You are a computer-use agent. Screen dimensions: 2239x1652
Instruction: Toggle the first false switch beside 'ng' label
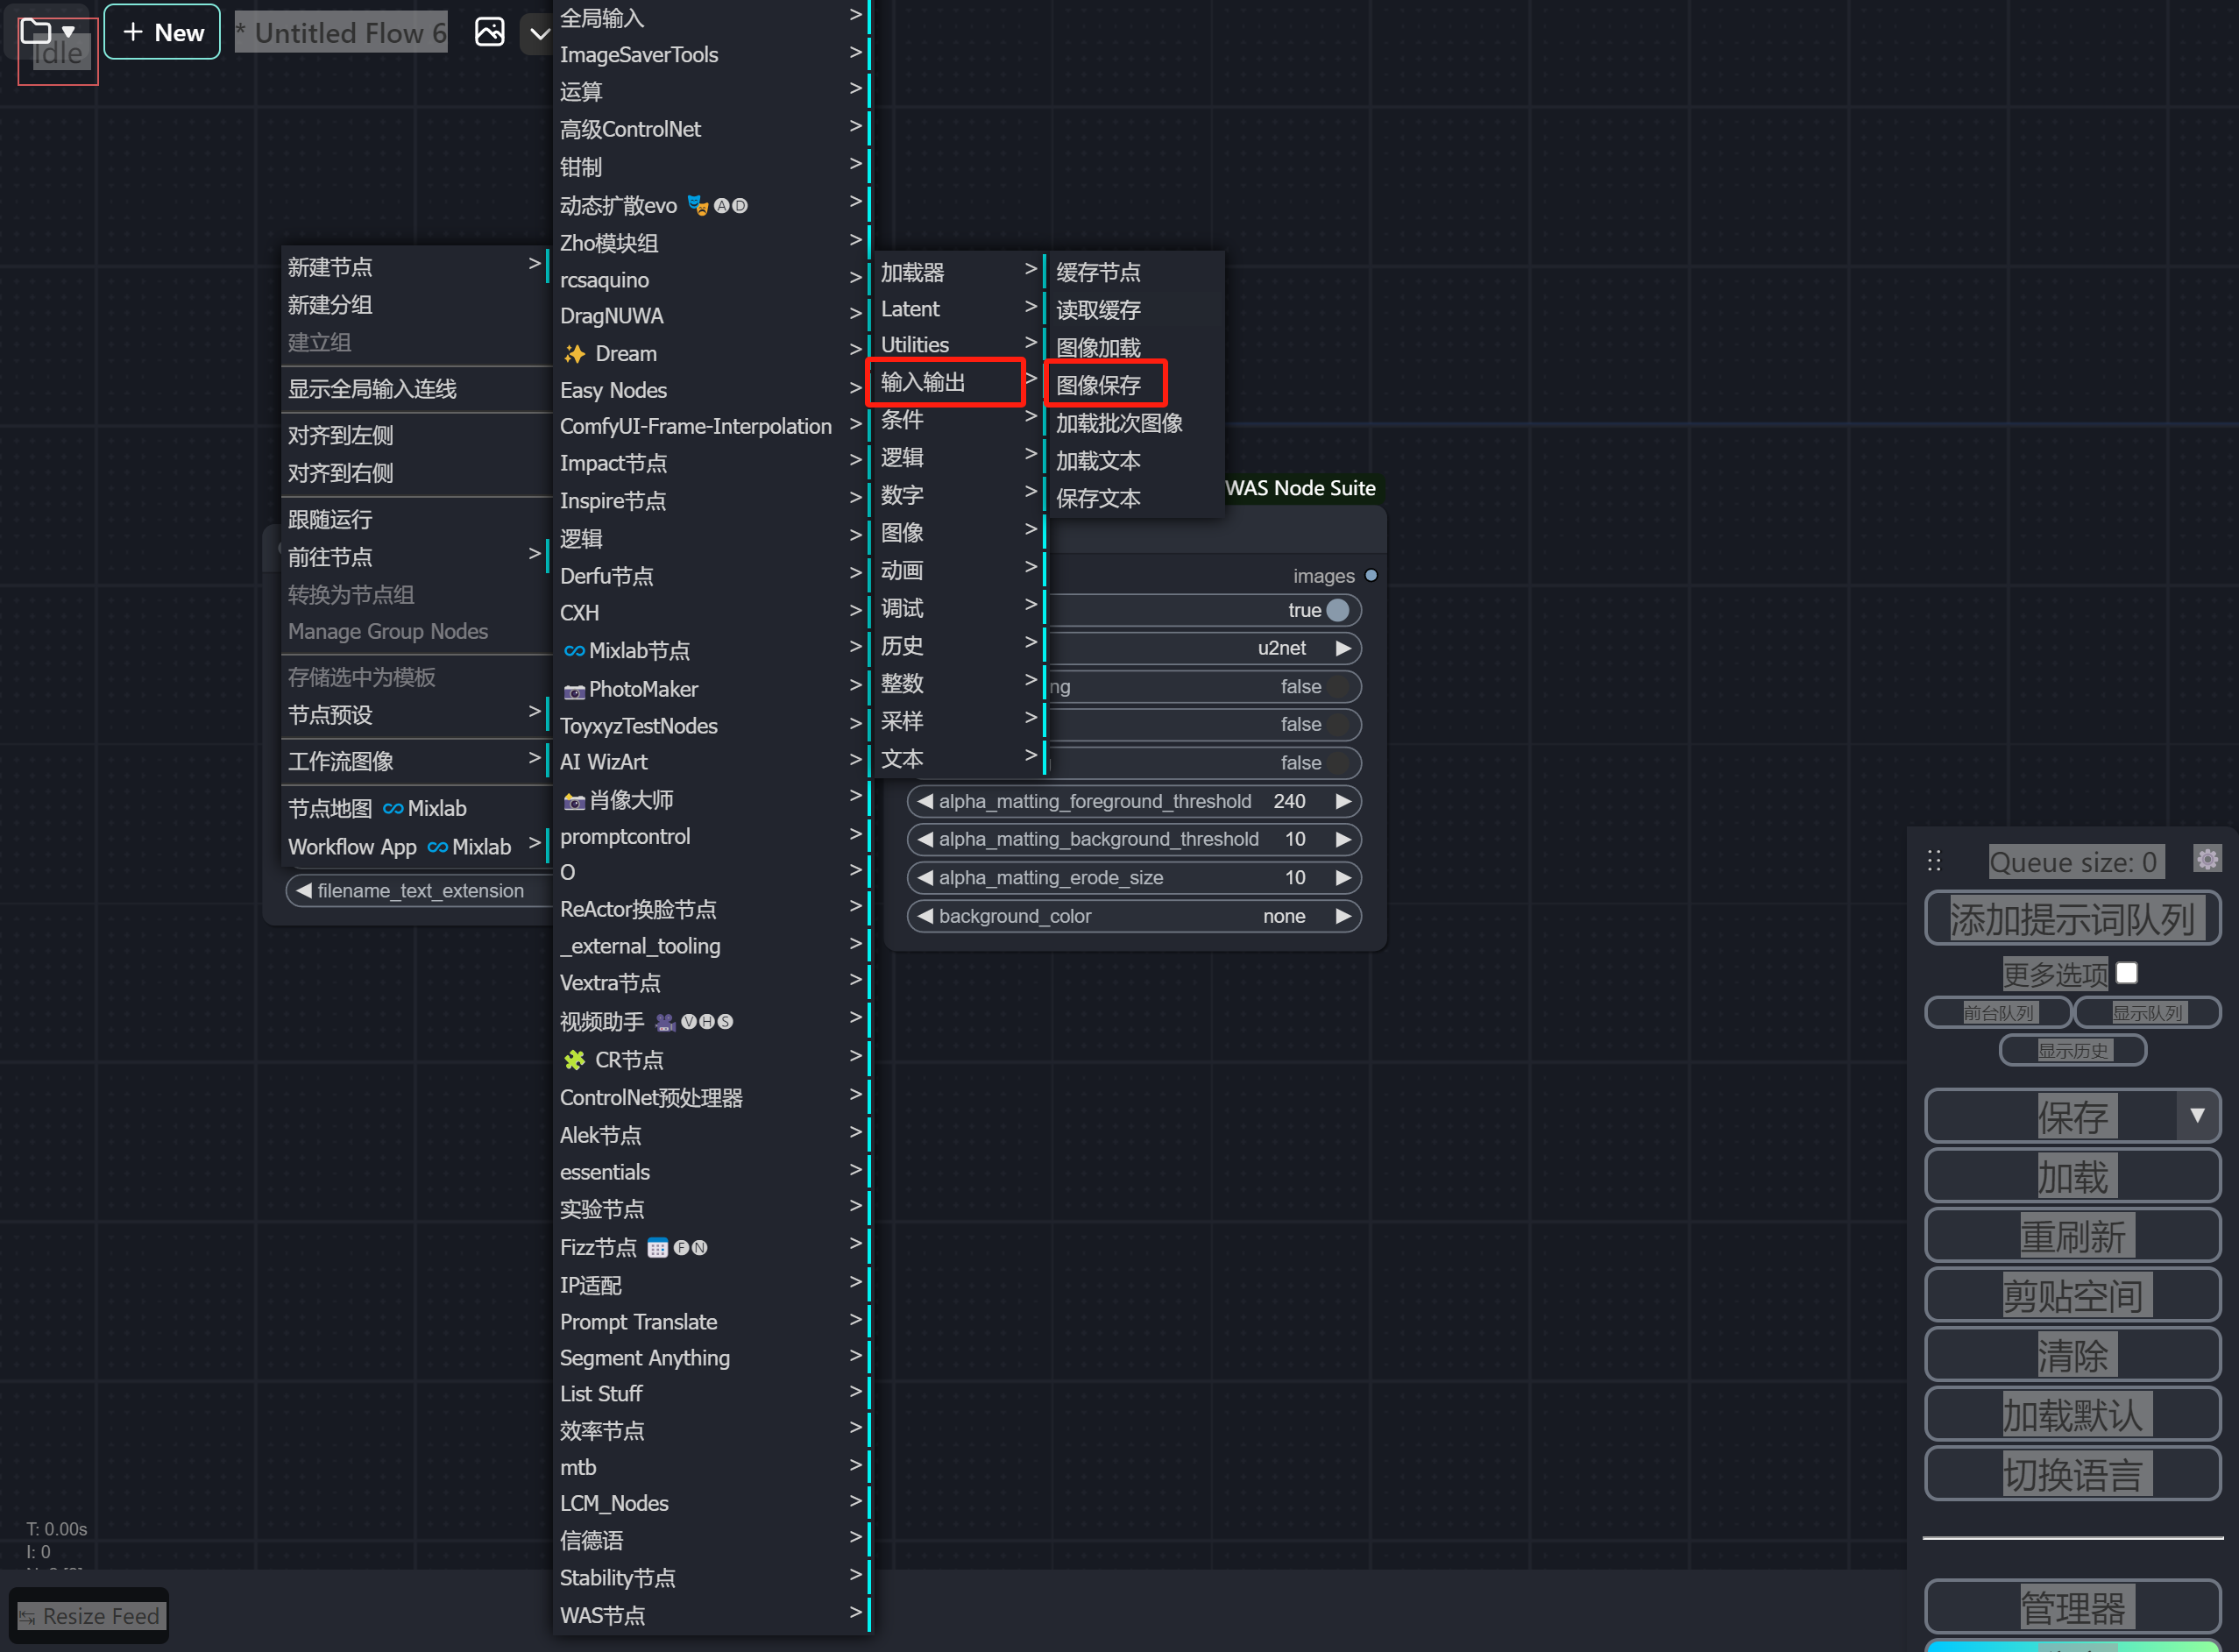(1337, 687)
